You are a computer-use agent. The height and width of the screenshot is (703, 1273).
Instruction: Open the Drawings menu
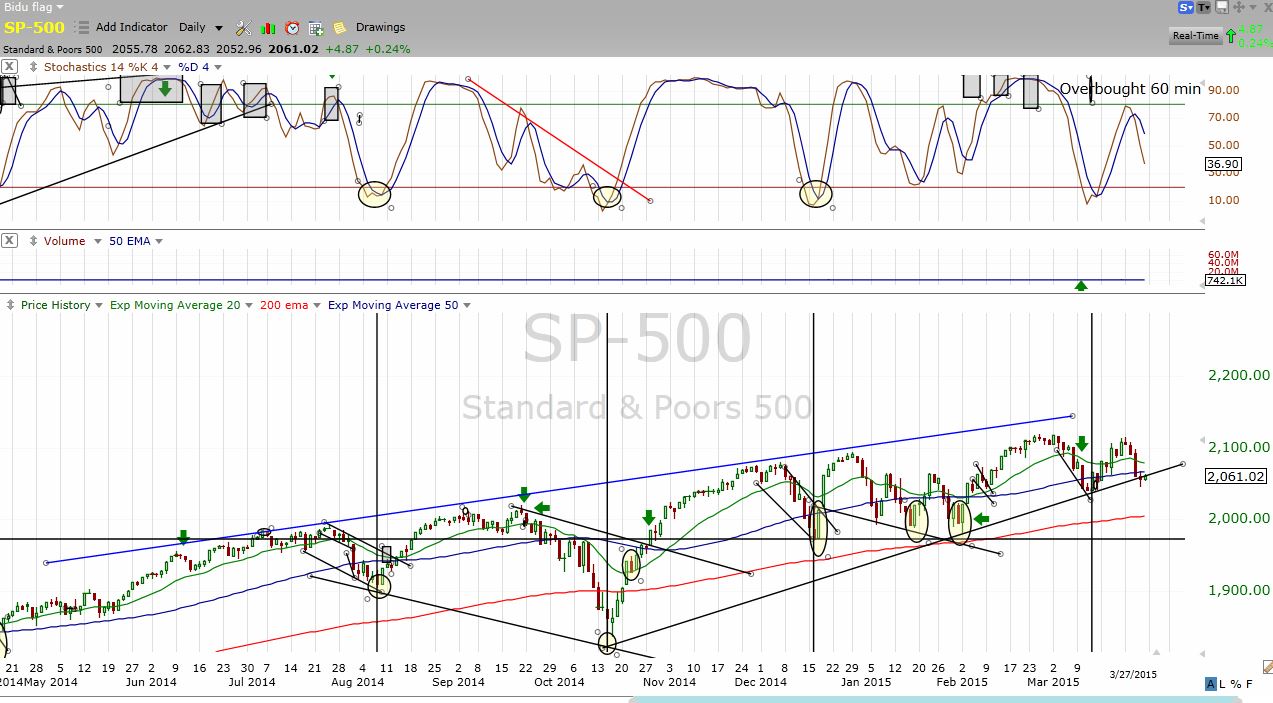tap(380, 28)
